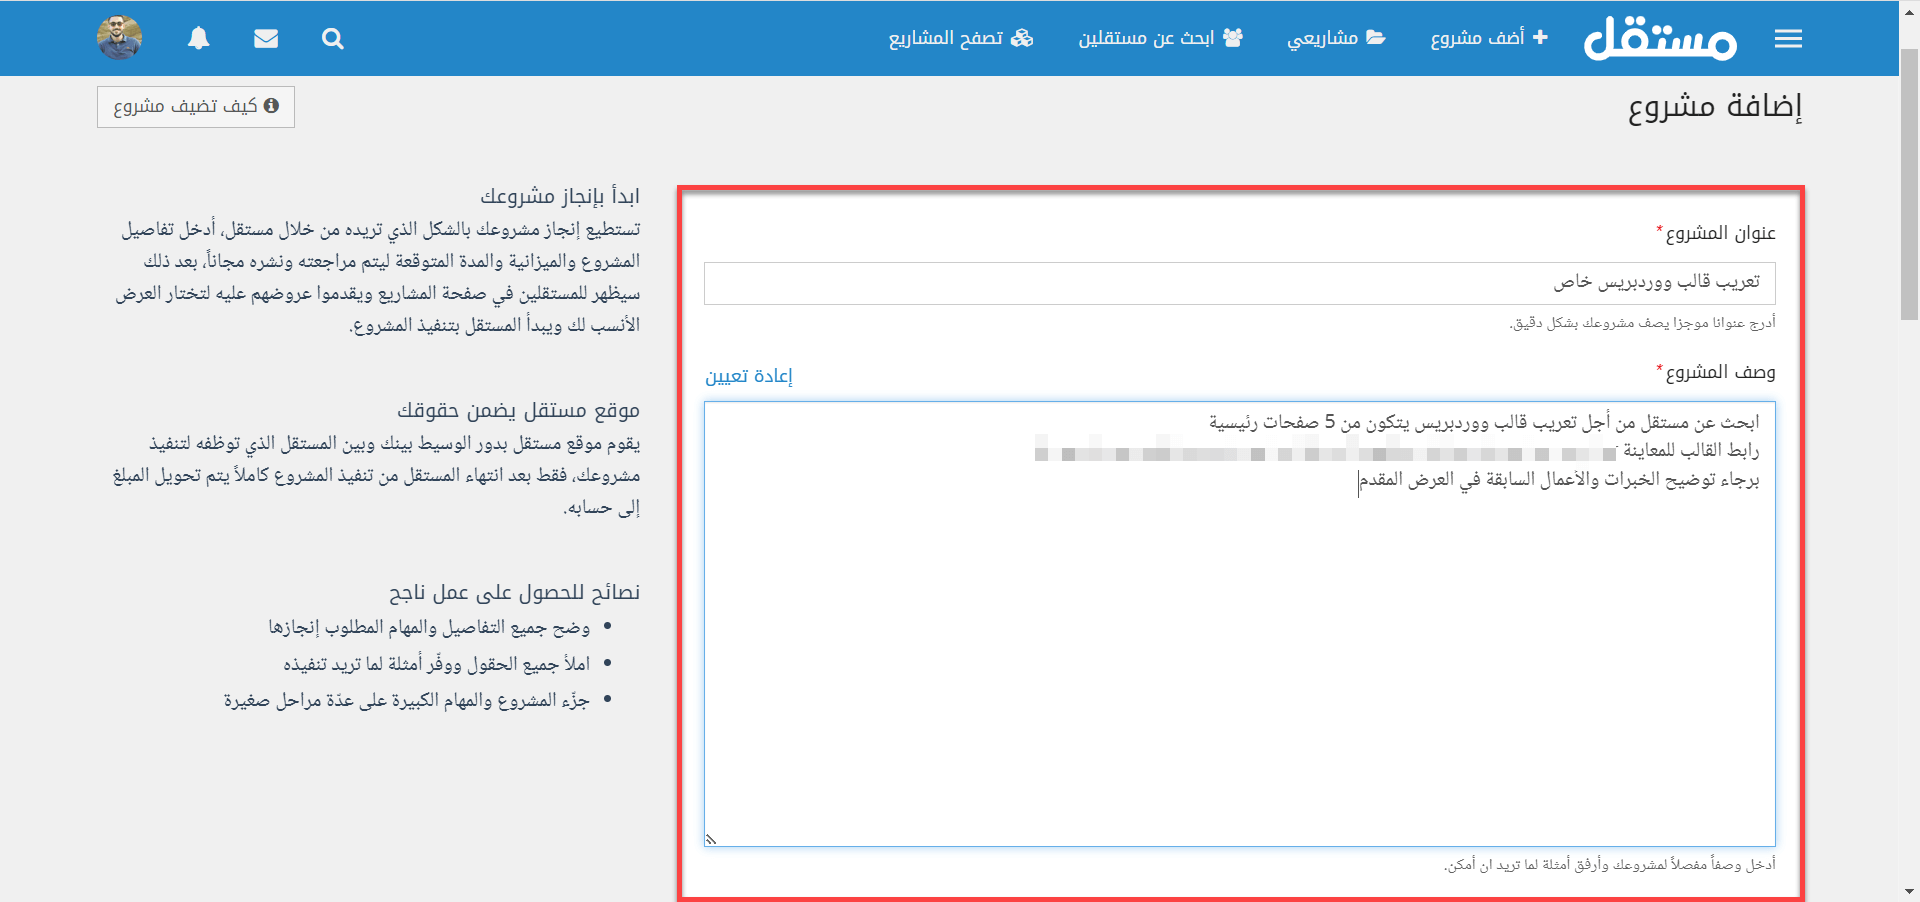Open تصفح المشاريع in the navbar

click(960, 38)
